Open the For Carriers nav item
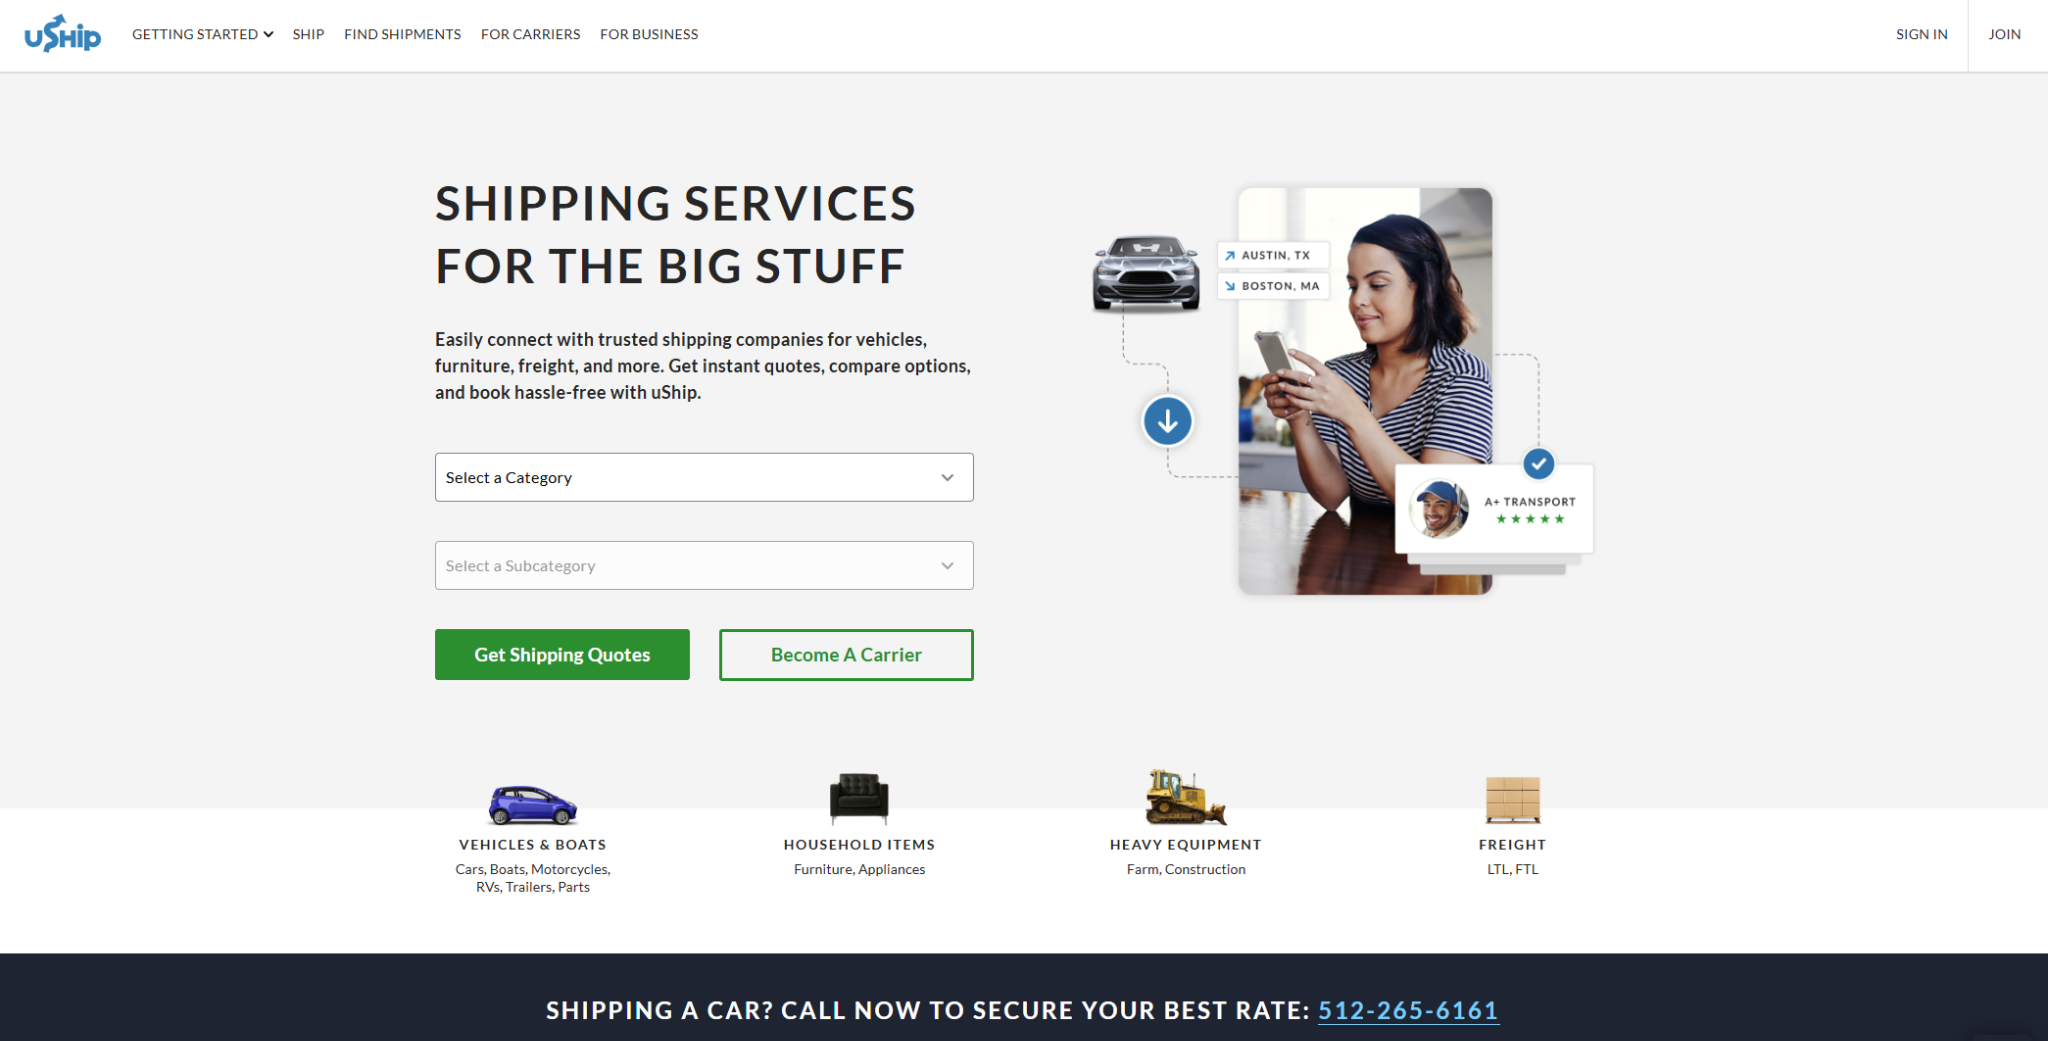 coord(530,34)
